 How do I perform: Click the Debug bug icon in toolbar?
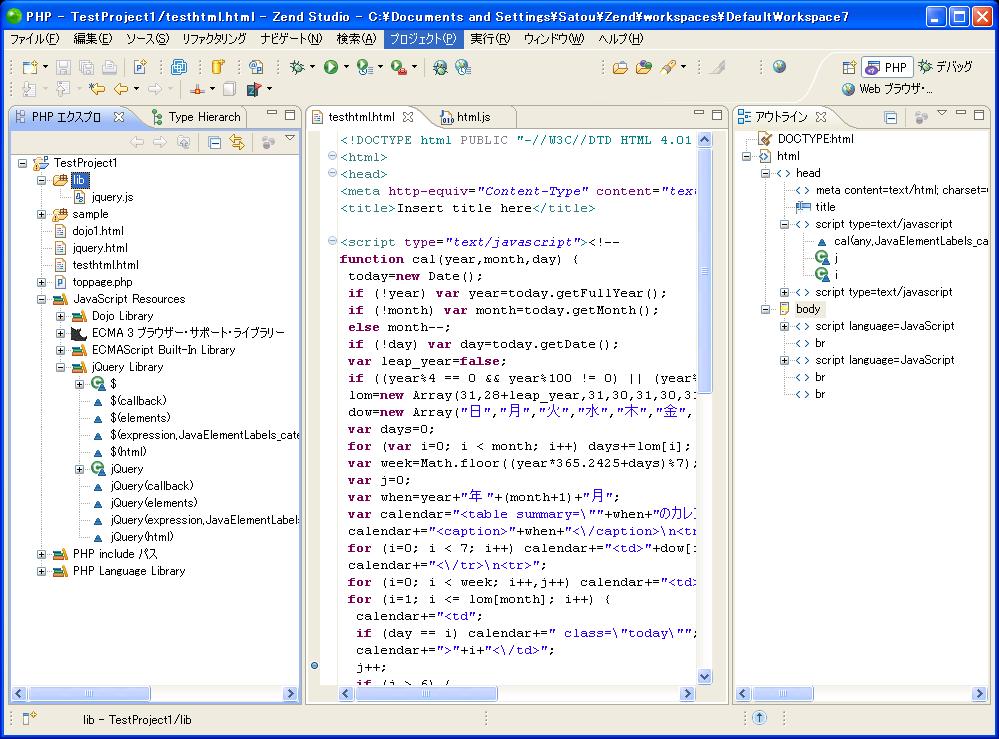click(296, 67)
